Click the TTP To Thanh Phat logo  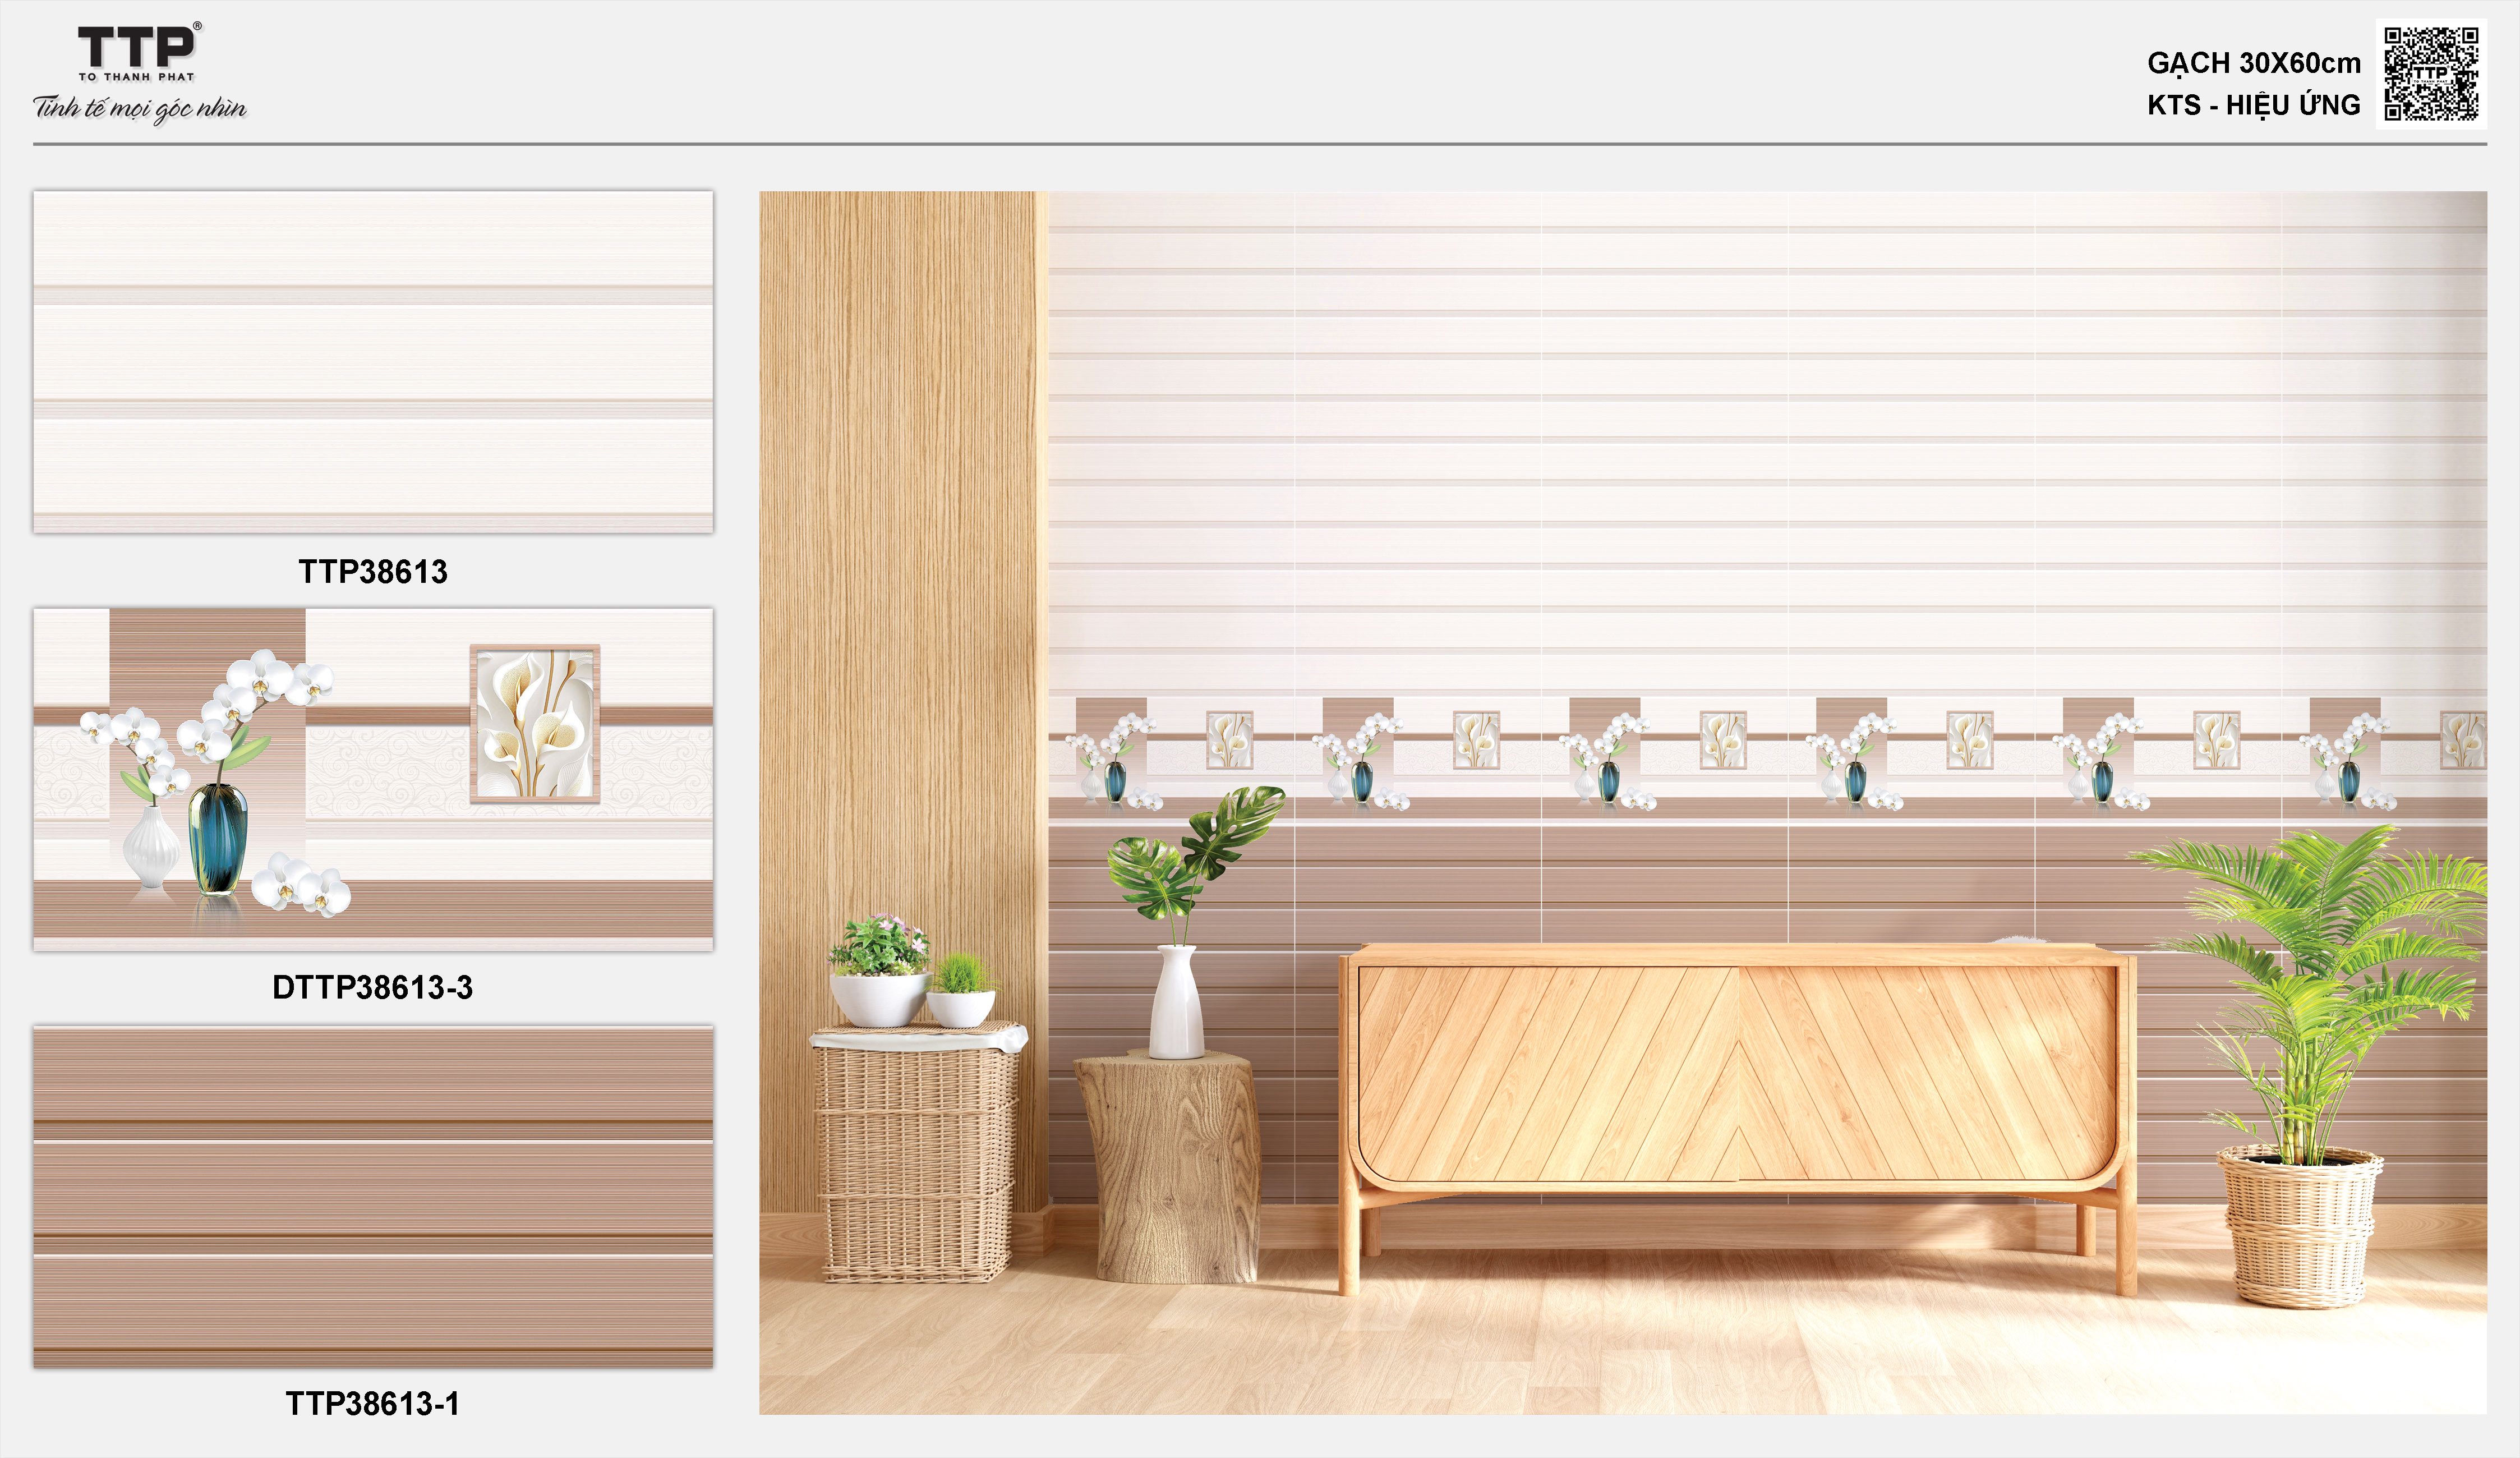pos(140,52)
